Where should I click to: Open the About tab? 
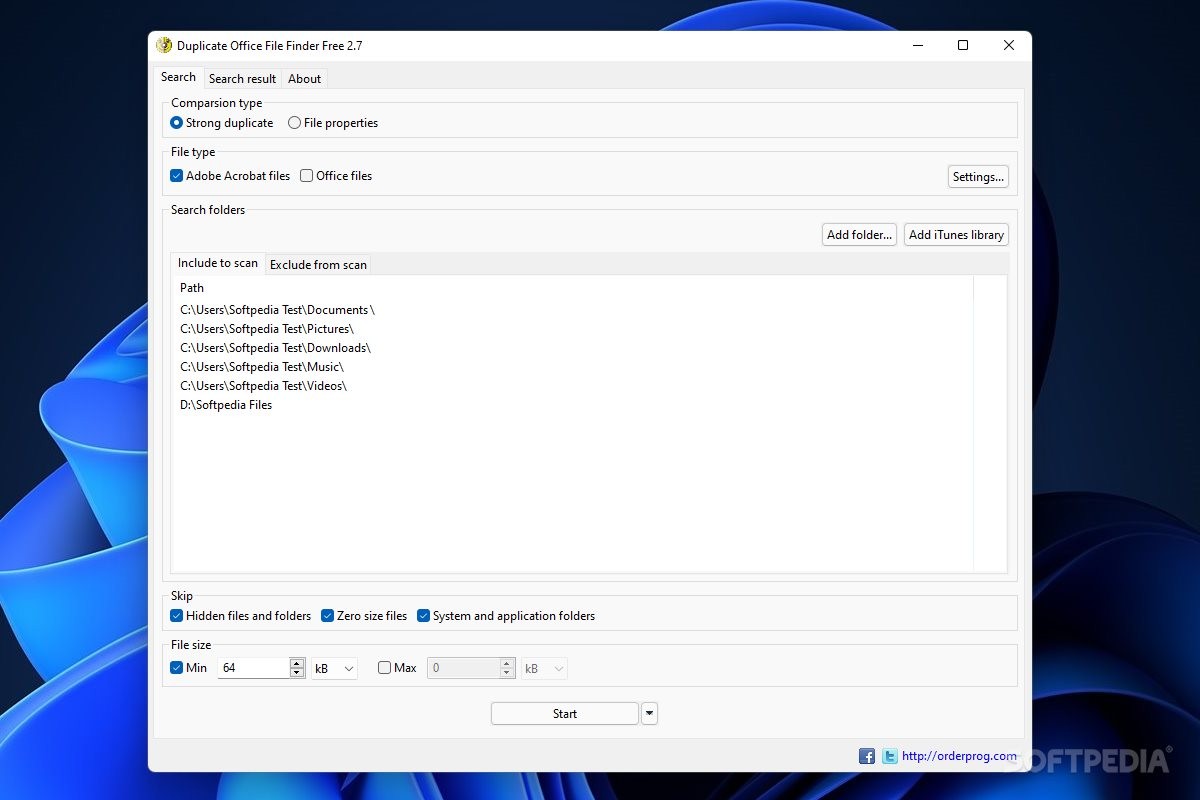304,79
